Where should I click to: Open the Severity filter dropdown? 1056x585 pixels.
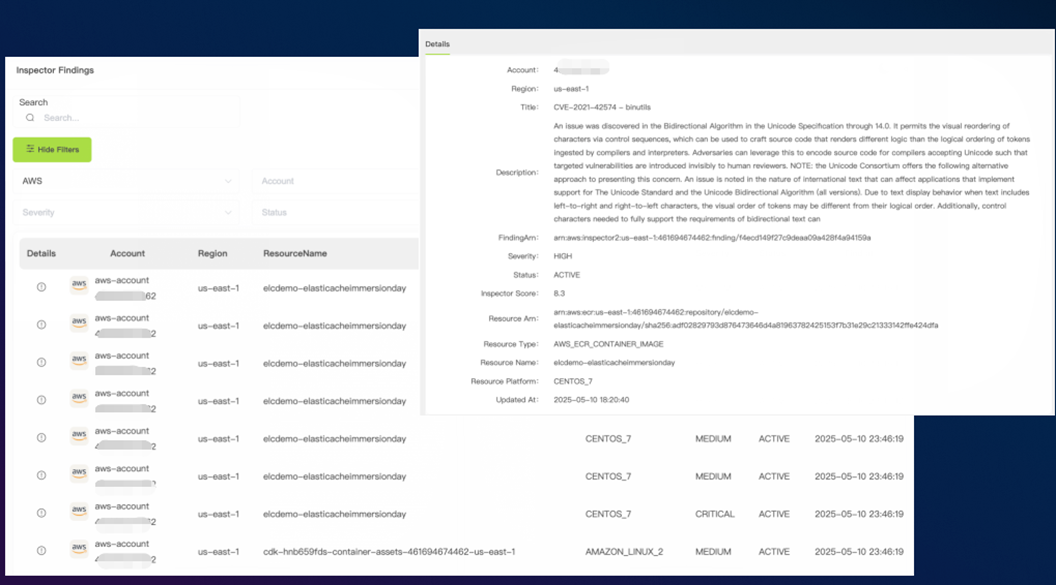127,213
